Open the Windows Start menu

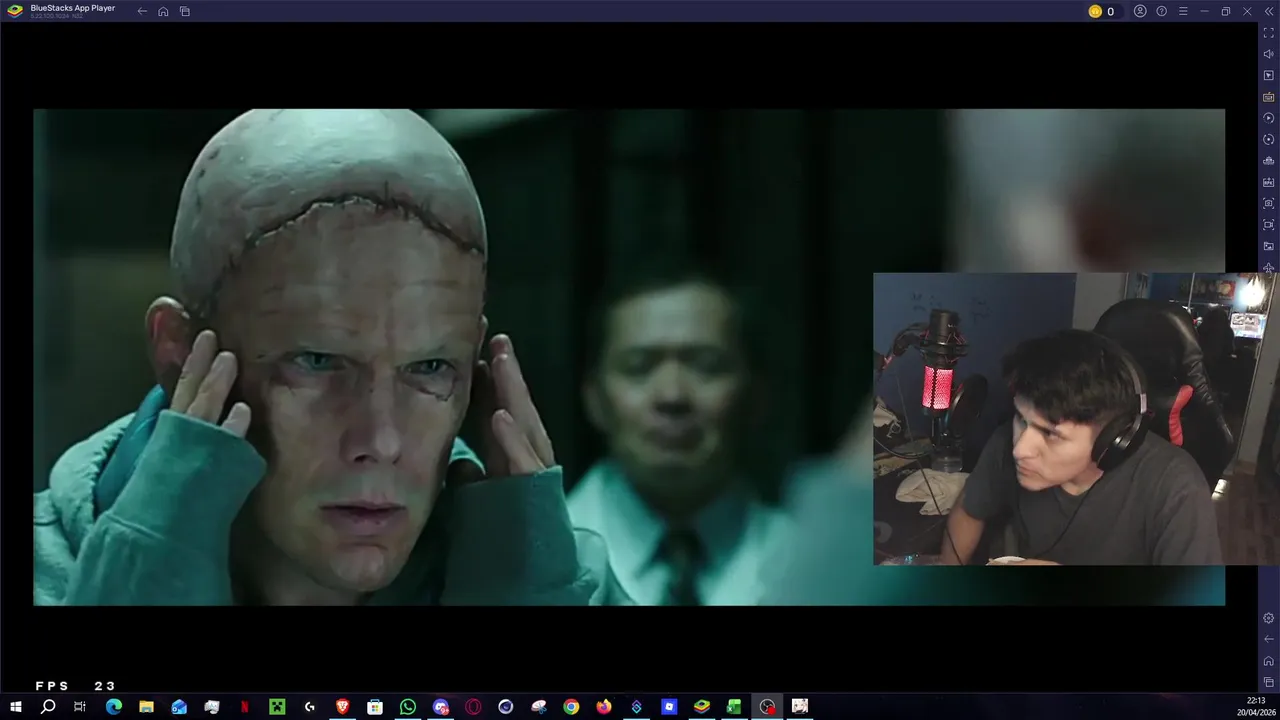coord(15,707)
